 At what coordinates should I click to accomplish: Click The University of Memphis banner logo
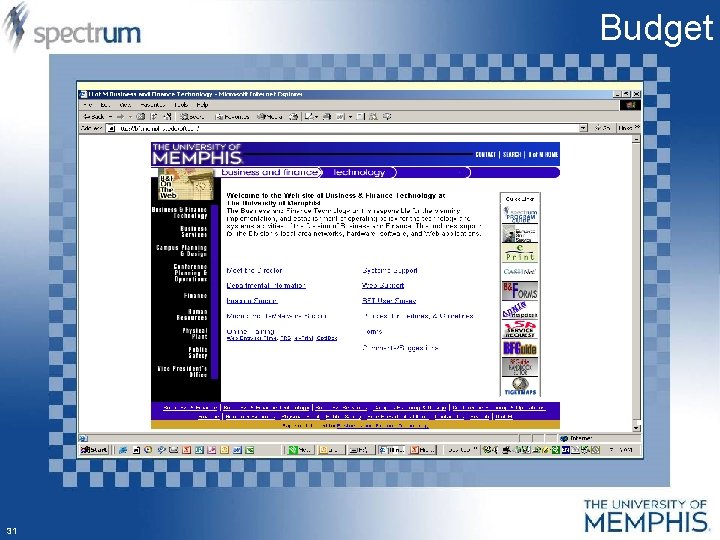click(197, 154)
